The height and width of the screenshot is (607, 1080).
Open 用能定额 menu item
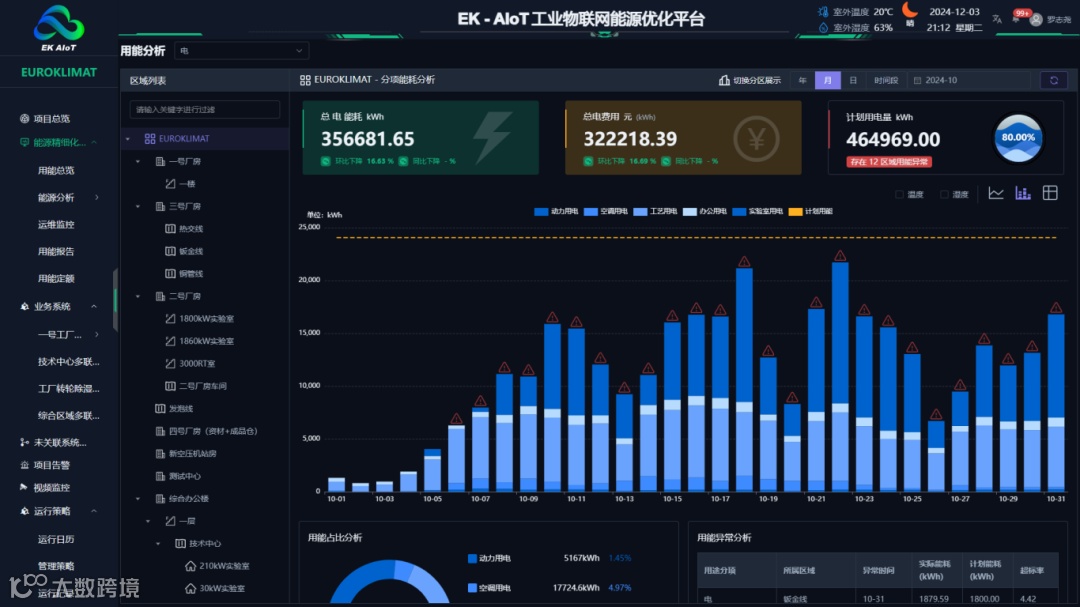coord(56,278)
